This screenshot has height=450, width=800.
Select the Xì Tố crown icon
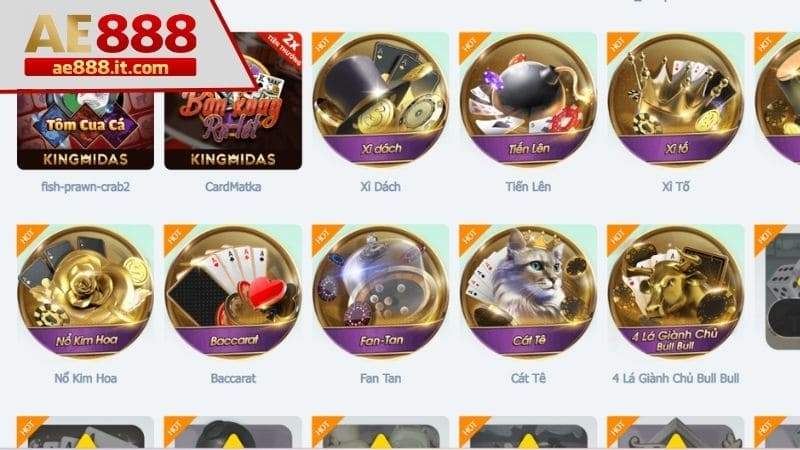click(x=676, y=100)
